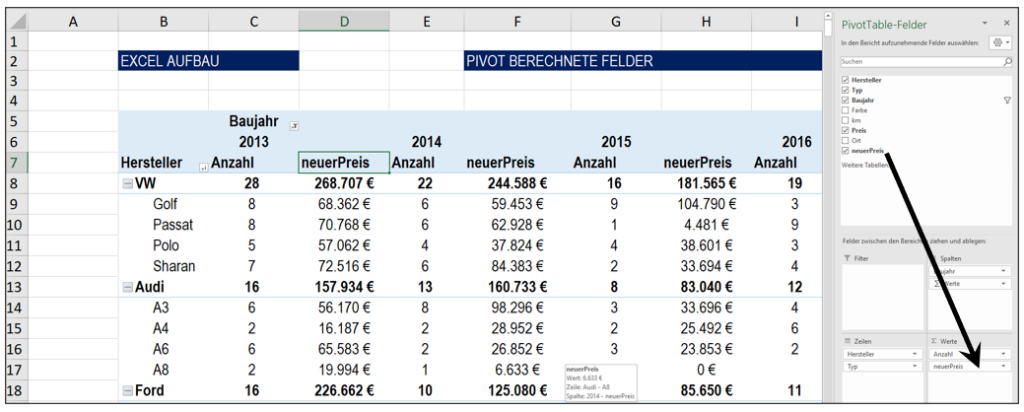Select column G header
This screenshot has height=412, width=1024.
tap(615, 22)
